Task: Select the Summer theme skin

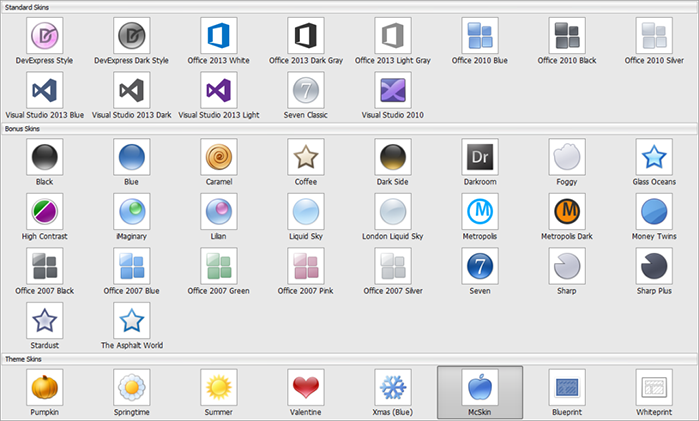Action: [x=218, y=387]
